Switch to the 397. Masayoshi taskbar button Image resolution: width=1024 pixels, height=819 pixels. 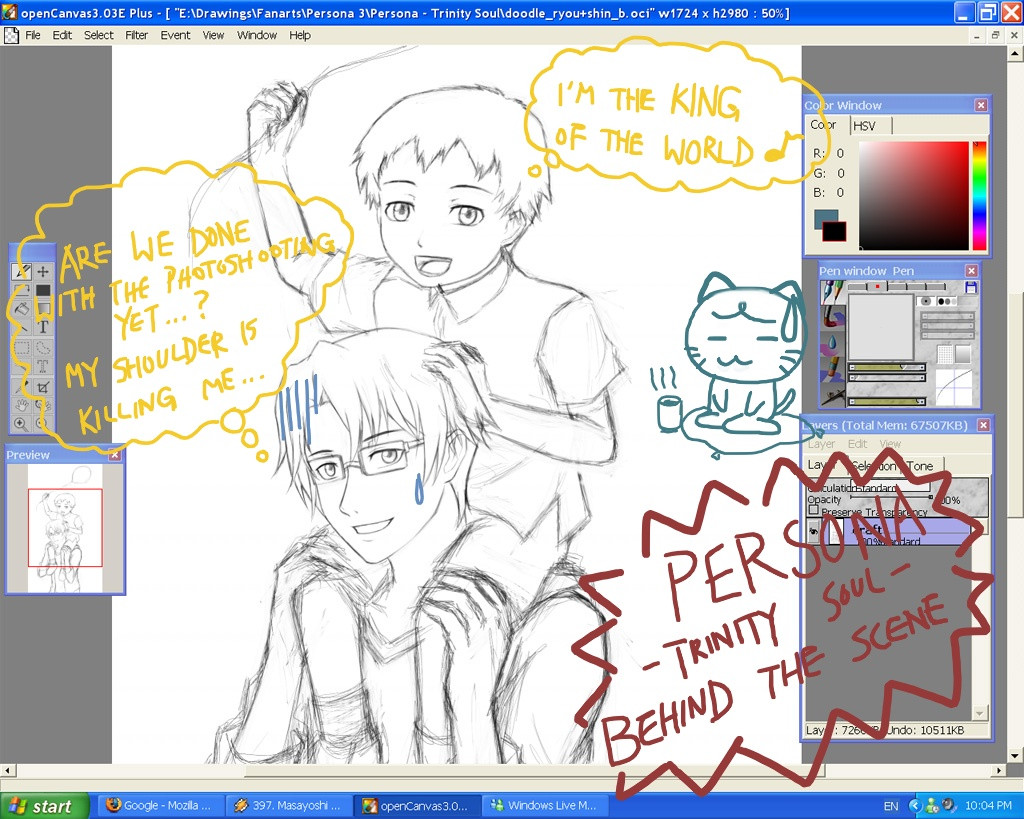[289, 806]
